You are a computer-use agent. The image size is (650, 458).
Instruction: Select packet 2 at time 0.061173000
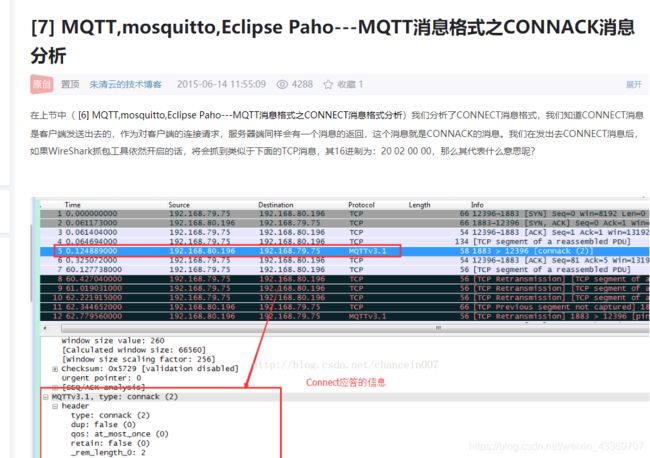(344, 223)
